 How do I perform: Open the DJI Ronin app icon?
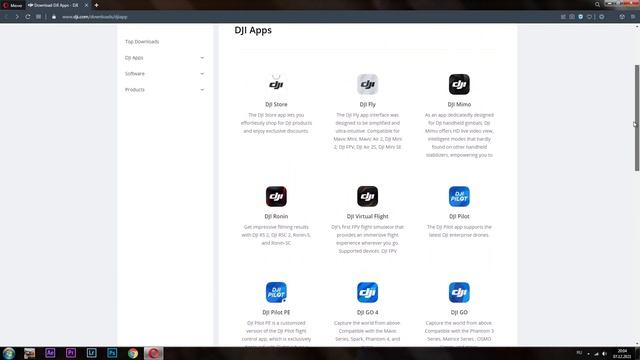tap(276, 196)
